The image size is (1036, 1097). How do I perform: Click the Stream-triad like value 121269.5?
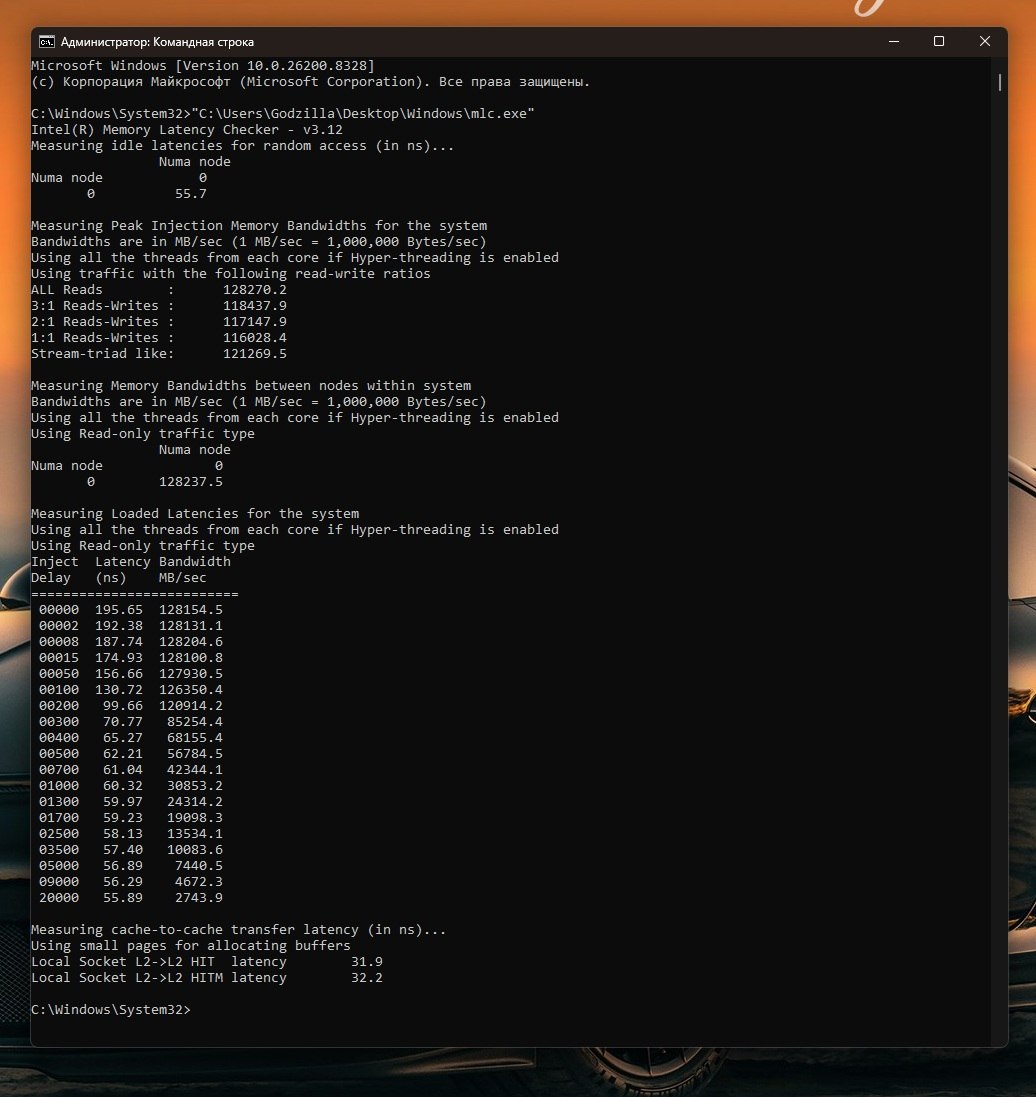[255, 354]
